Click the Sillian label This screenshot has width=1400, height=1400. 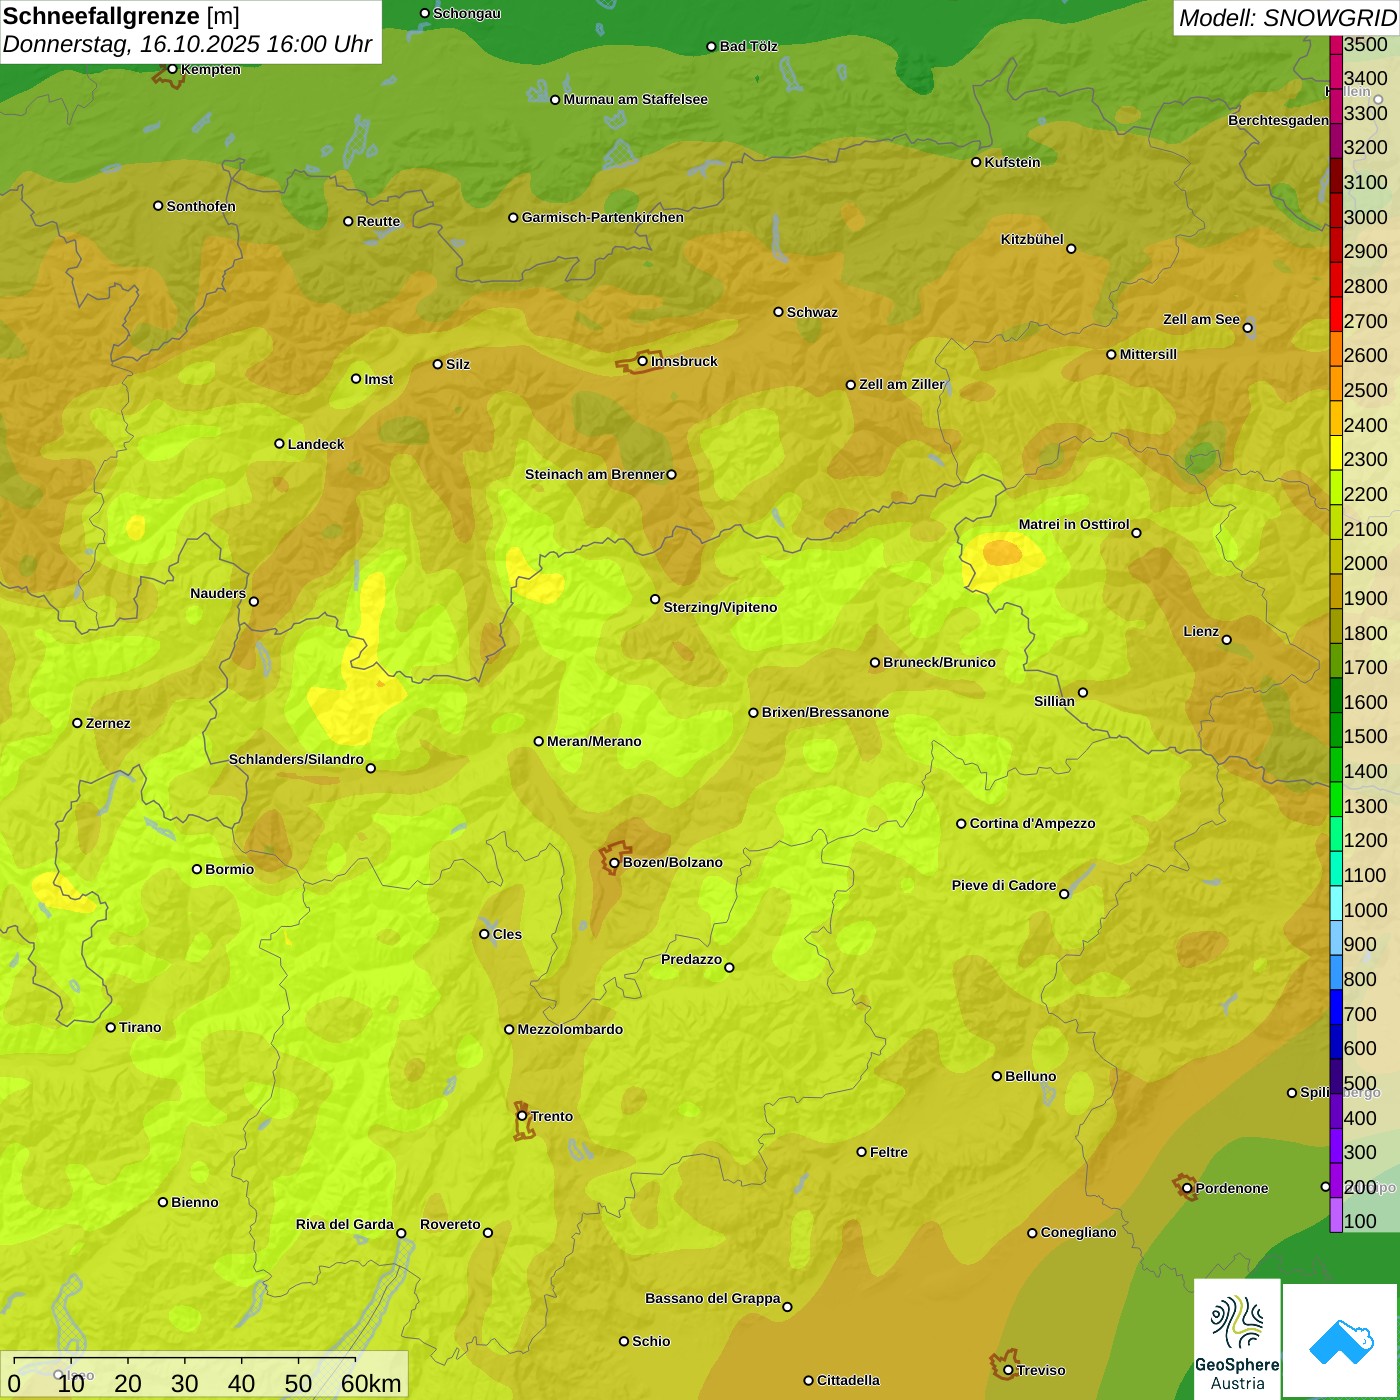coord(1054,701)
